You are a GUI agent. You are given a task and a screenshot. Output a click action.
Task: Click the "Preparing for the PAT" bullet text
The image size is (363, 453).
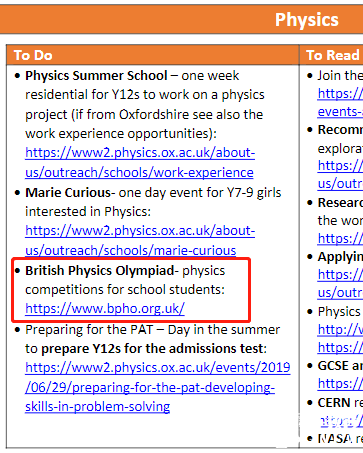[x=89, y=330]
